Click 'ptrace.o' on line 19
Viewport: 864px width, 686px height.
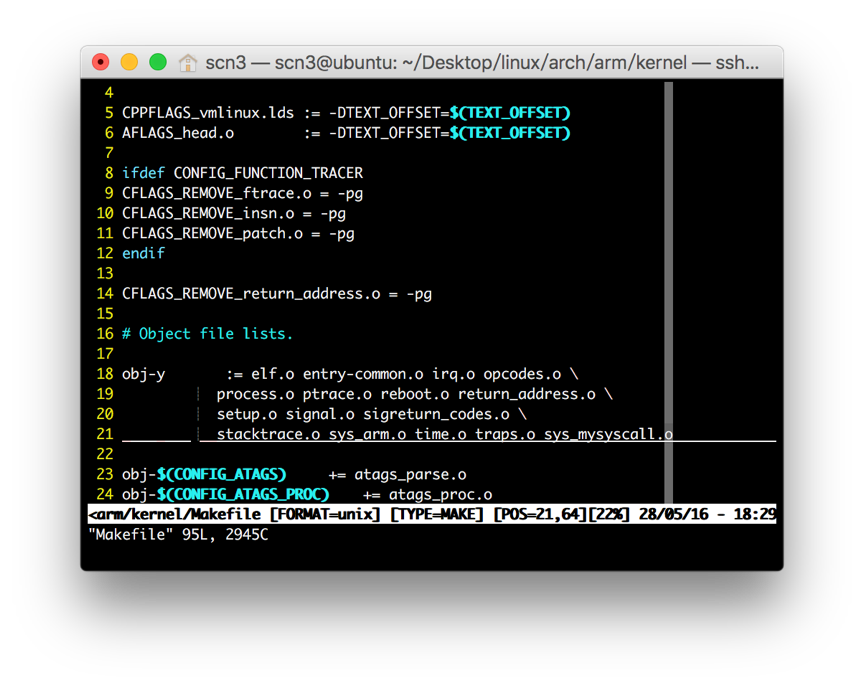point(337,394)
